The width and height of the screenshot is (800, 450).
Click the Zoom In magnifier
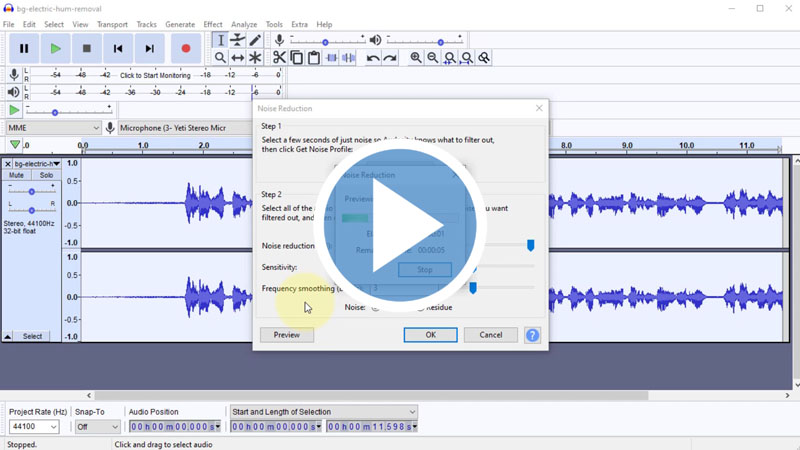pos(416,58)
